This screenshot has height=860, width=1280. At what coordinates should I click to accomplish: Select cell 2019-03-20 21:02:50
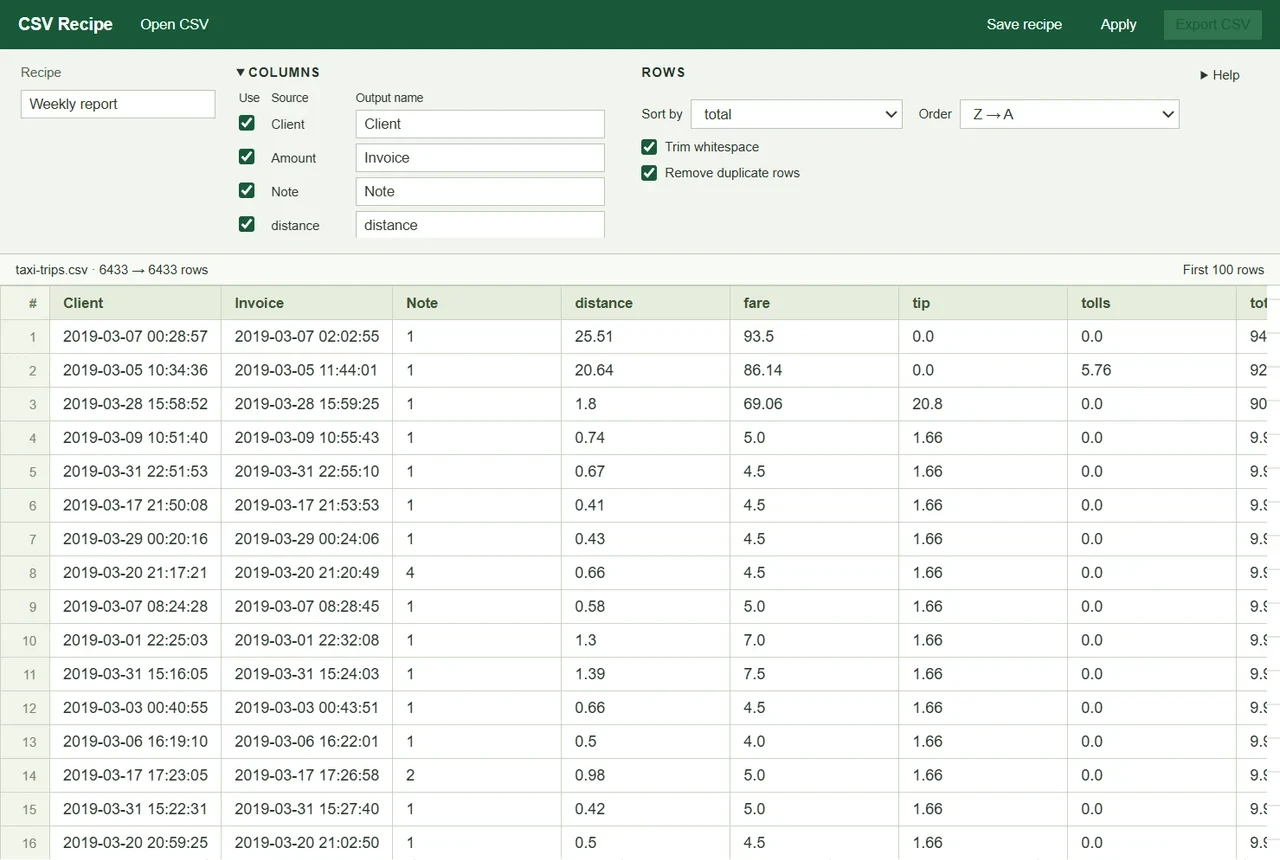(x=307, y=843)
